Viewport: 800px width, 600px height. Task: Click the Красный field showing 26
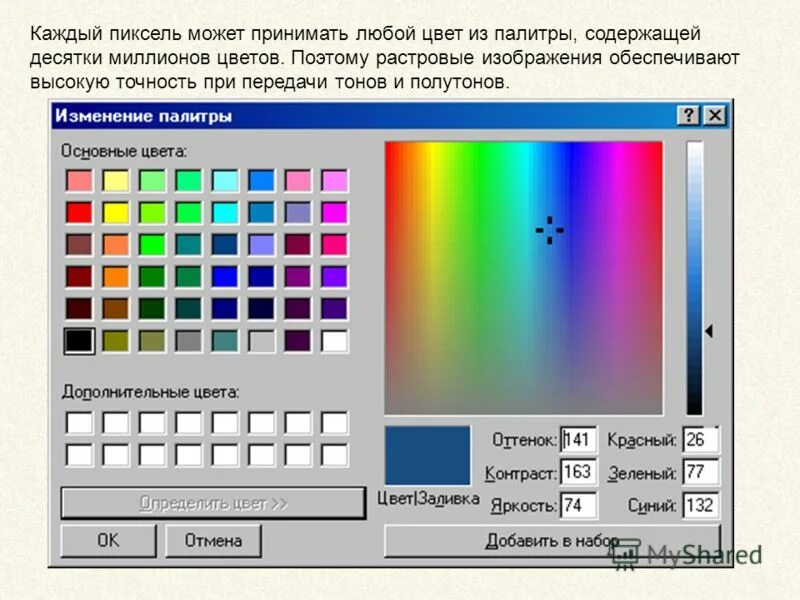click(x=701, y=439)
